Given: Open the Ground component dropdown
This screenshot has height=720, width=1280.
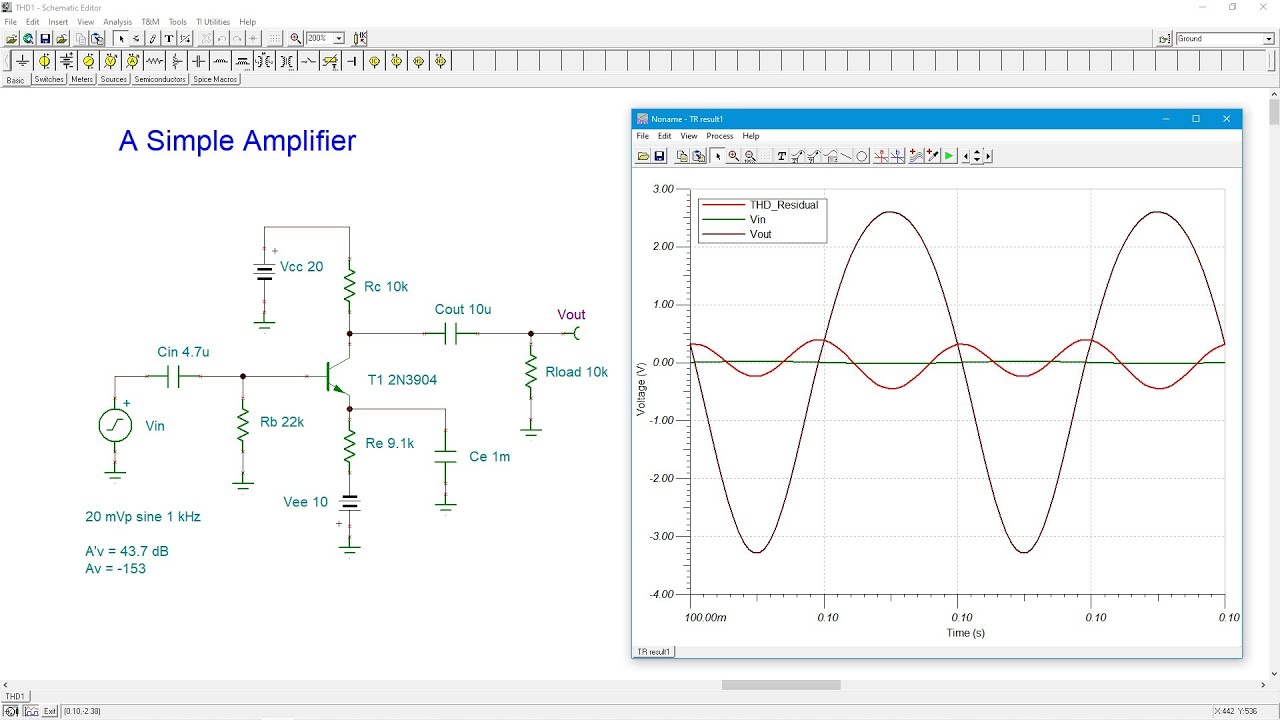Looking at the screenshot, I should click(1268, 39).
